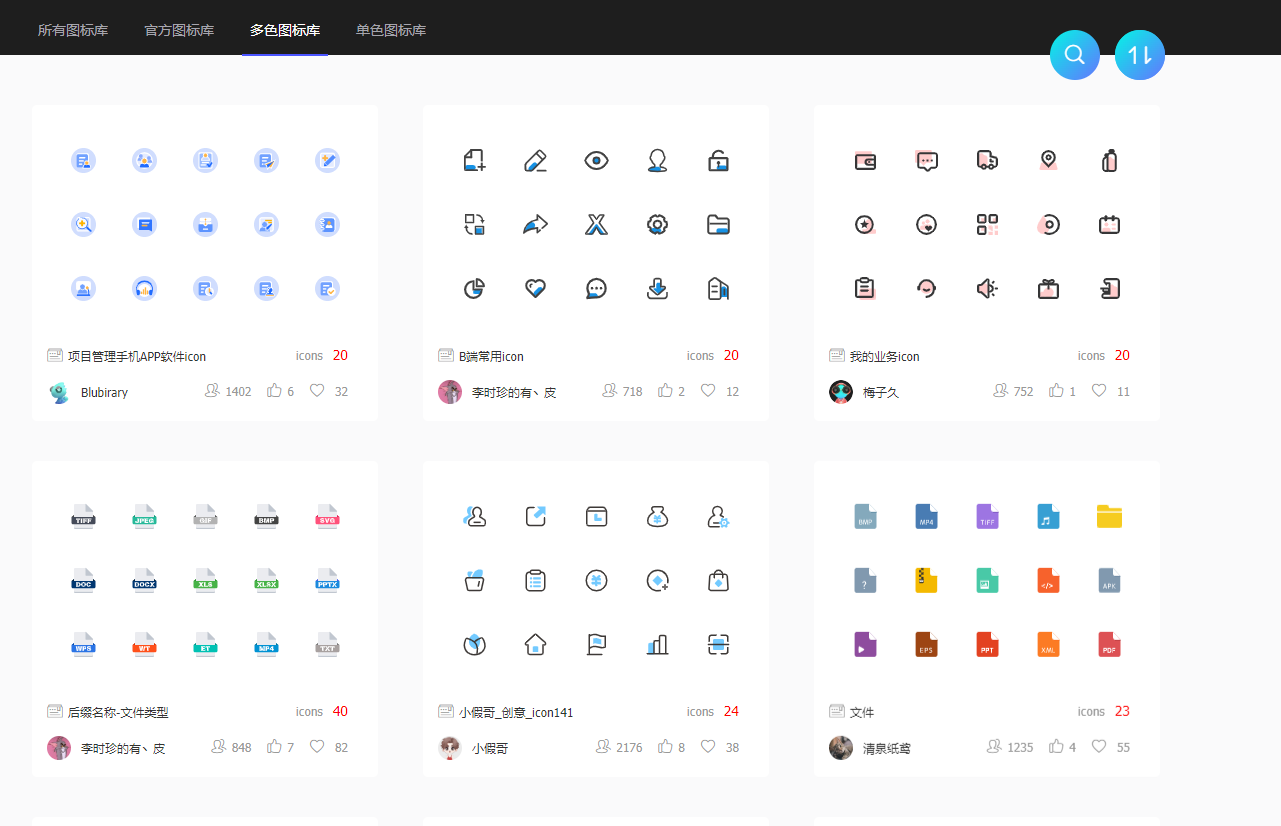Screen dimensions: 1281x826
Task: Click music file icon in 文件 card
Action: [1048, 516]
